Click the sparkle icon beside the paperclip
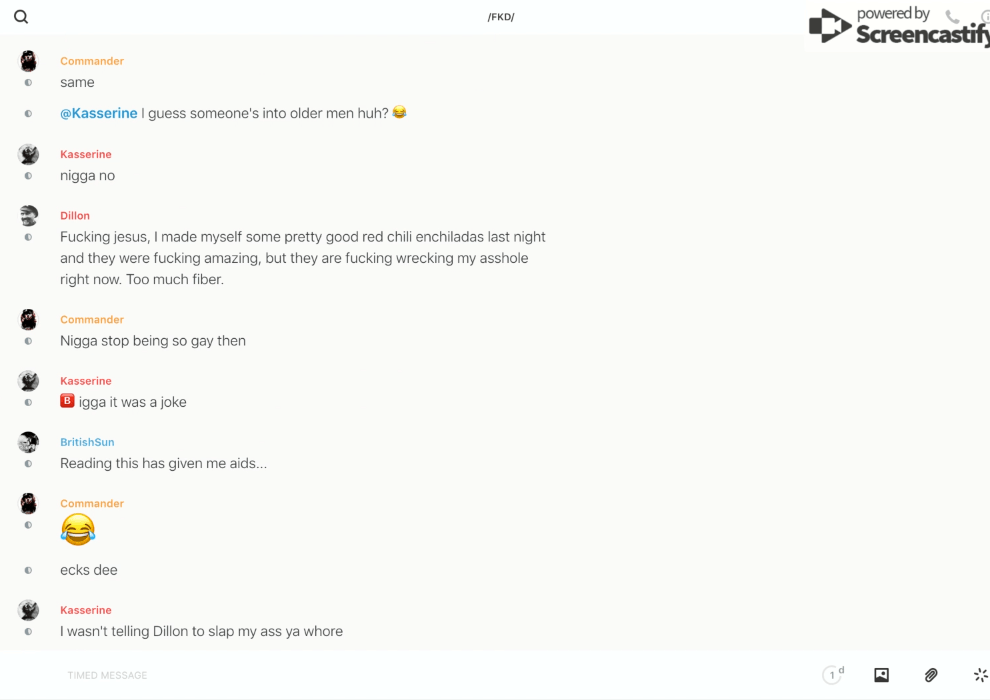 (980, 675)
